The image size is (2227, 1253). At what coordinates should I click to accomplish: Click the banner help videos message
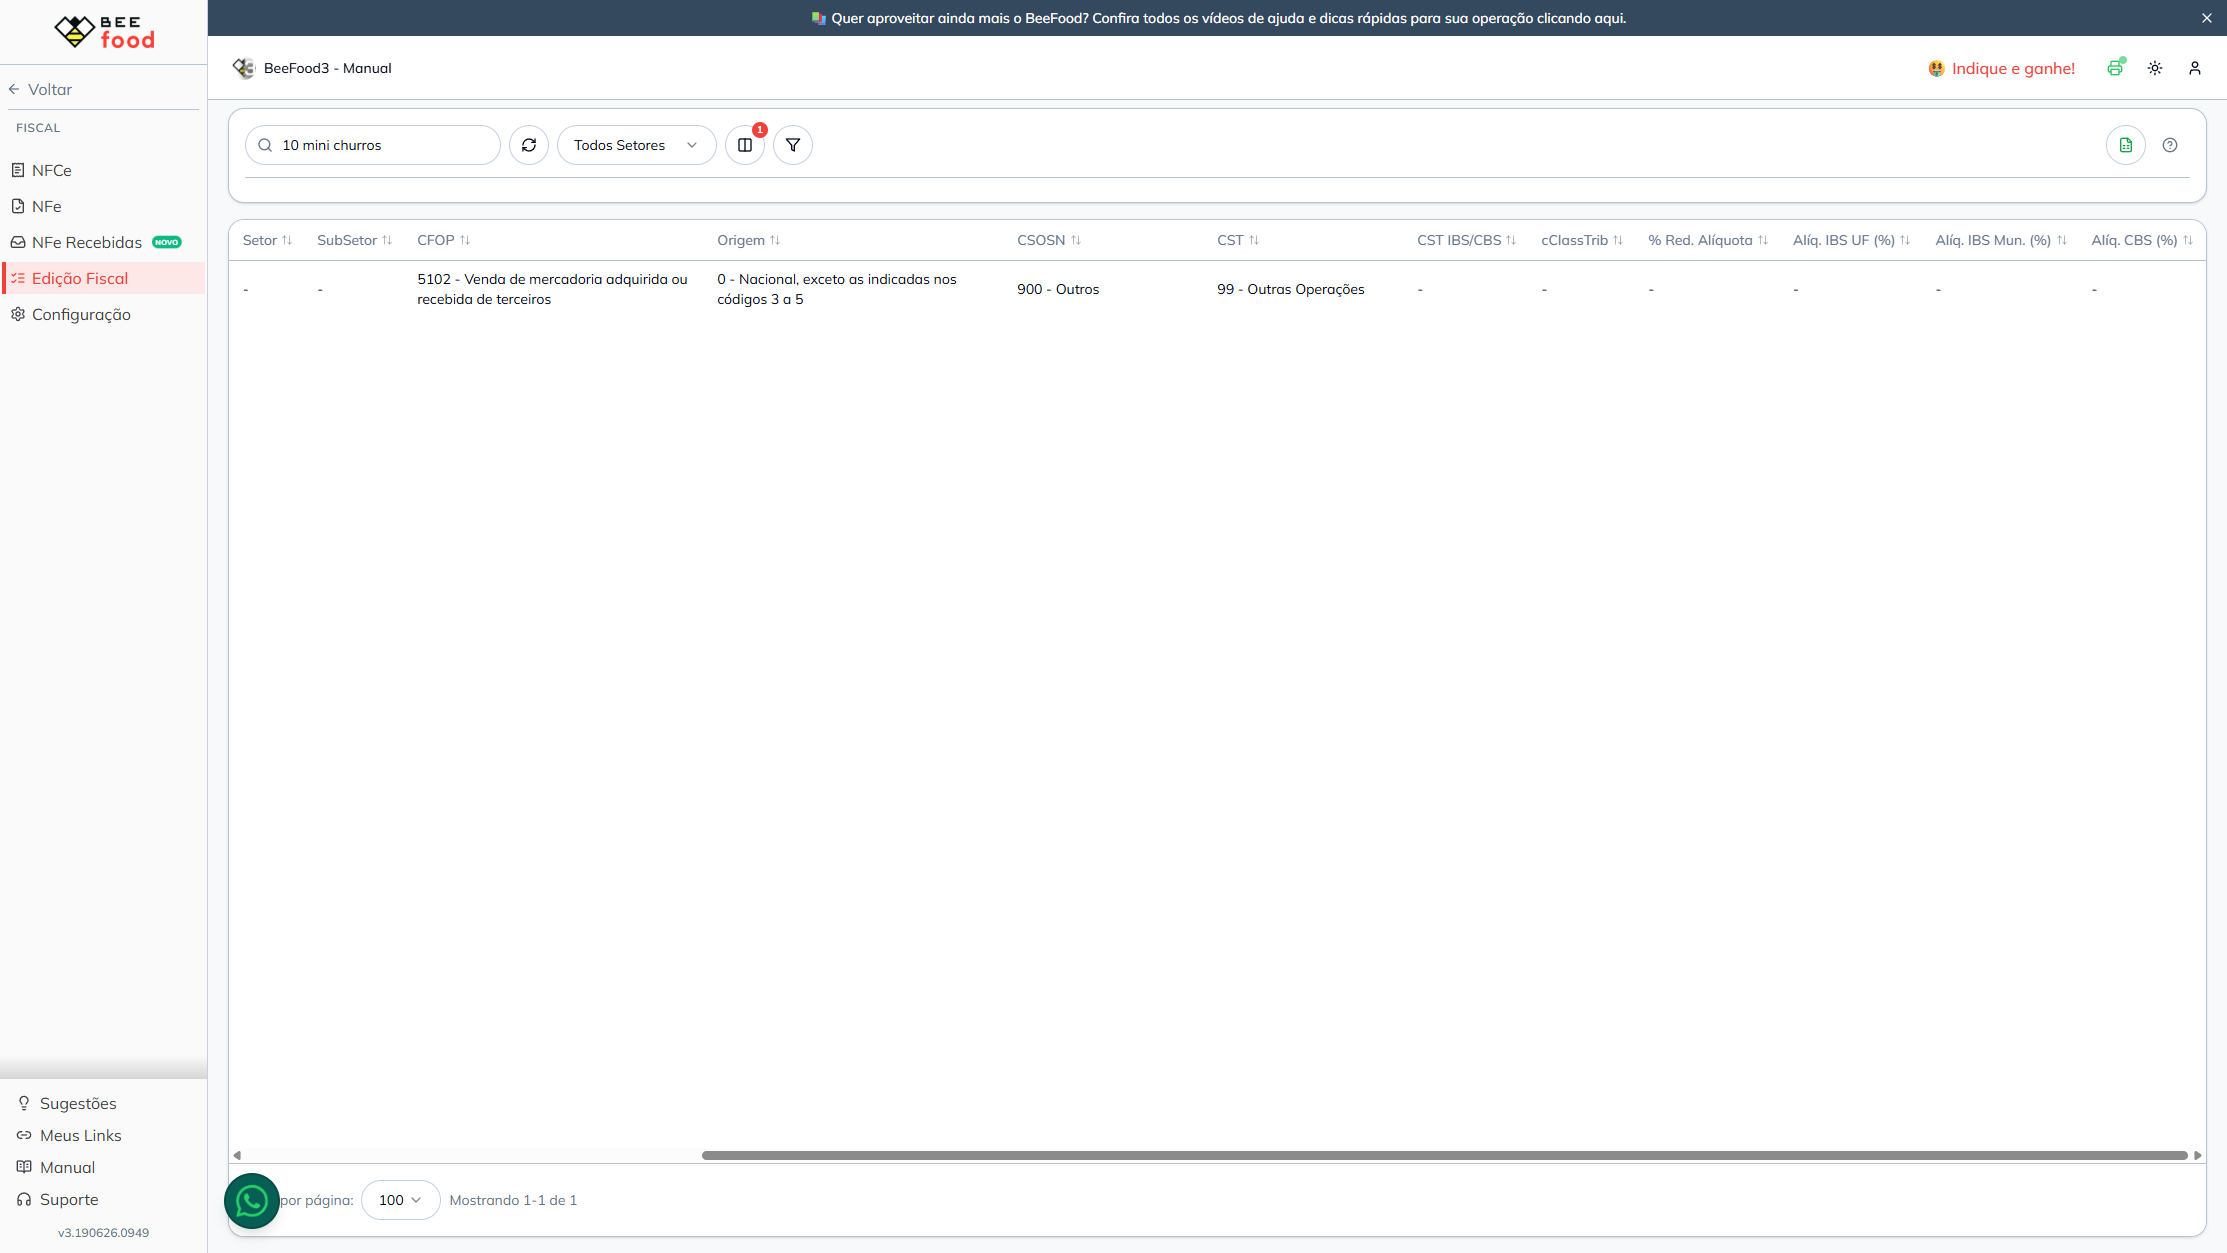[x=1218, y=18]
